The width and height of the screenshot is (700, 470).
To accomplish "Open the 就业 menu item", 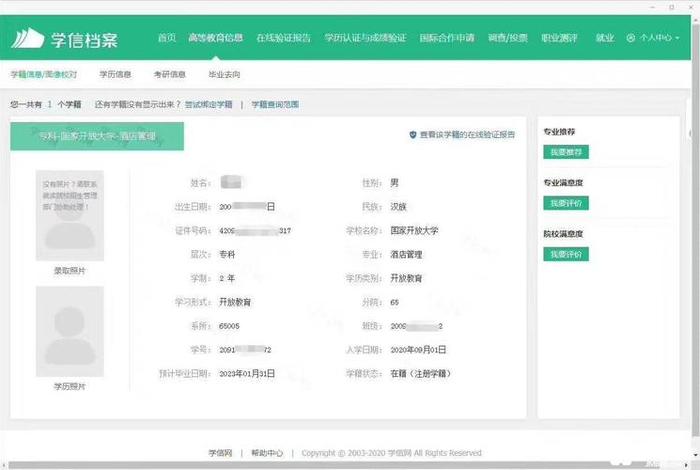I will click(605, 37).
